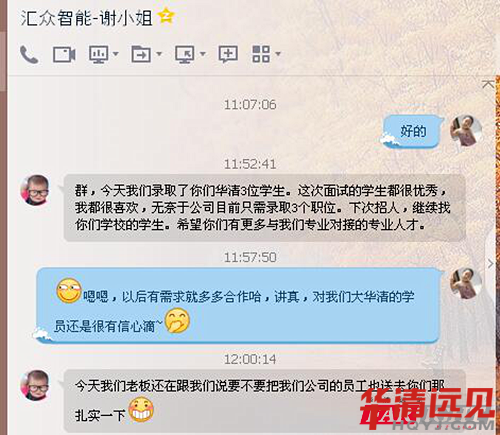The image size is (500, 435).
Task: Expand dropdown arrow next to apps grid
Action: [277, 54]
